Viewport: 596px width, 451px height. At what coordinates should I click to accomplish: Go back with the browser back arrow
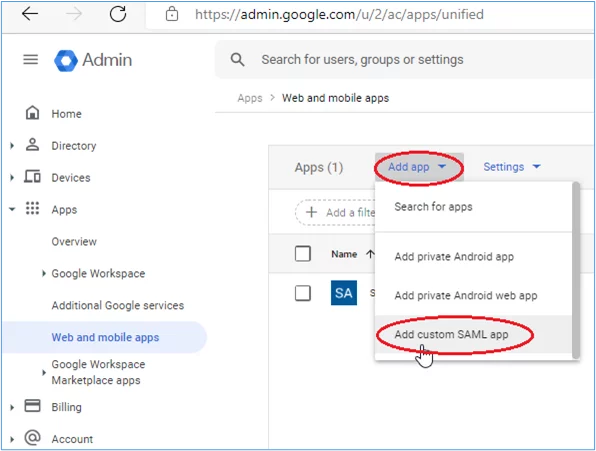(x=30, y=14)
